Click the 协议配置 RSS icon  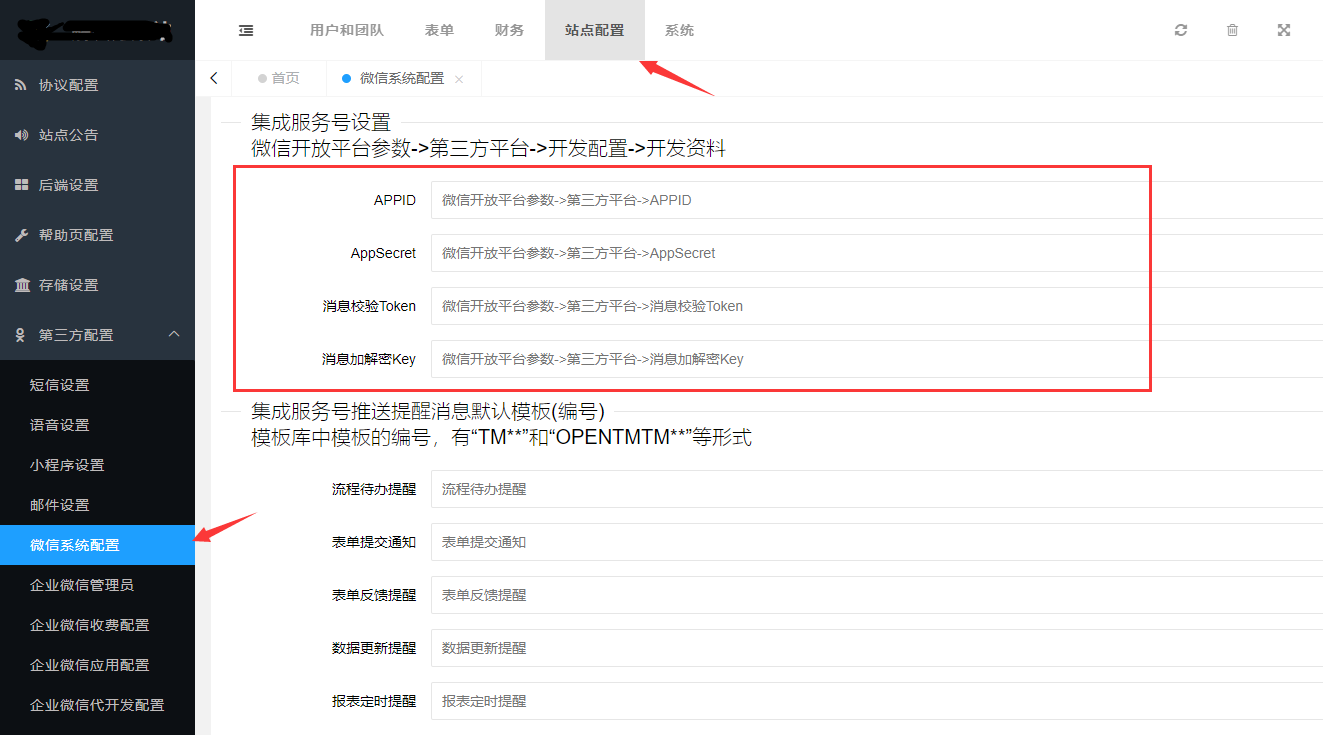tap(21, 86)
